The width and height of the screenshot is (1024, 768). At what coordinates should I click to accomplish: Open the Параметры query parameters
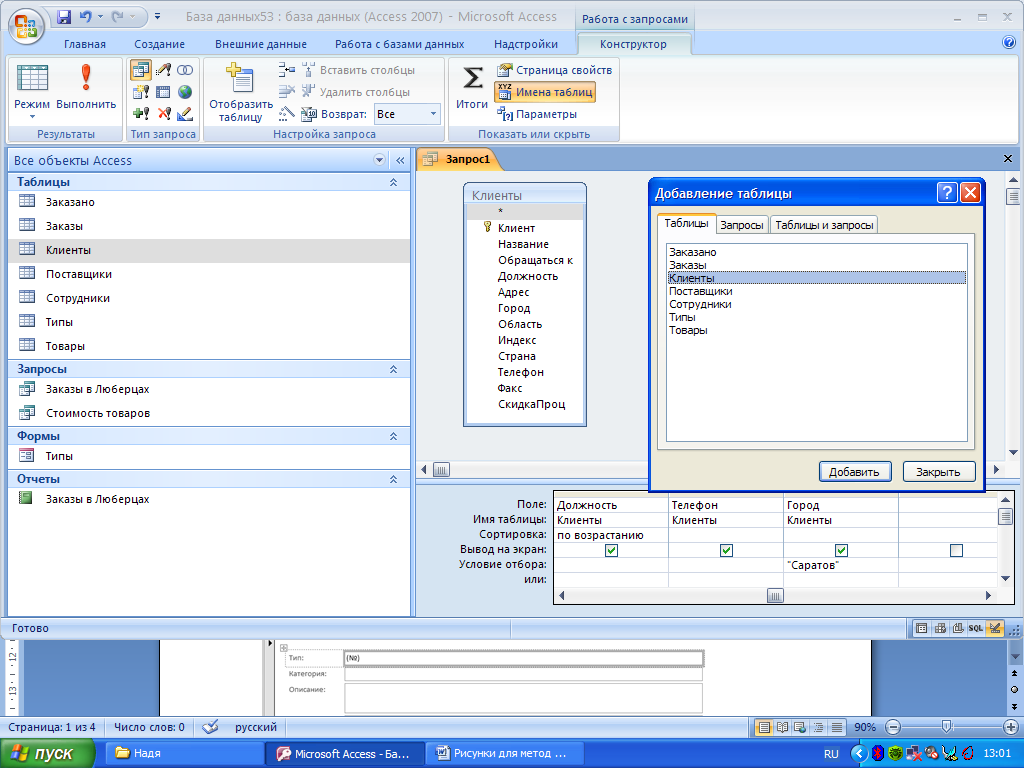tap(537, 114)
